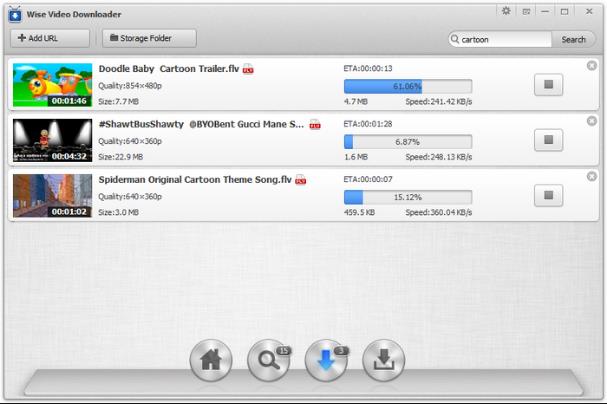The height and width of the screenshot is (404, 607).
Task: Remove Spiderman Theme Song from the list
Action: point(591,177)
